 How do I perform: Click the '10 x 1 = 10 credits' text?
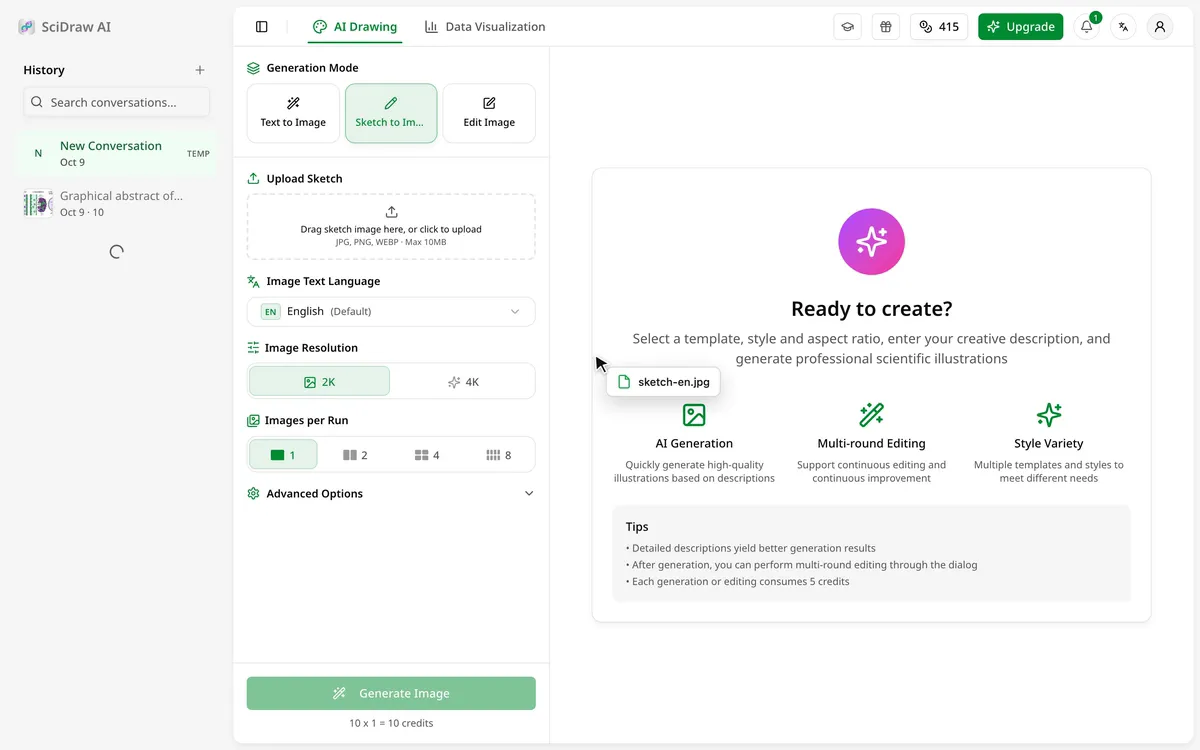tap(391, 723)
